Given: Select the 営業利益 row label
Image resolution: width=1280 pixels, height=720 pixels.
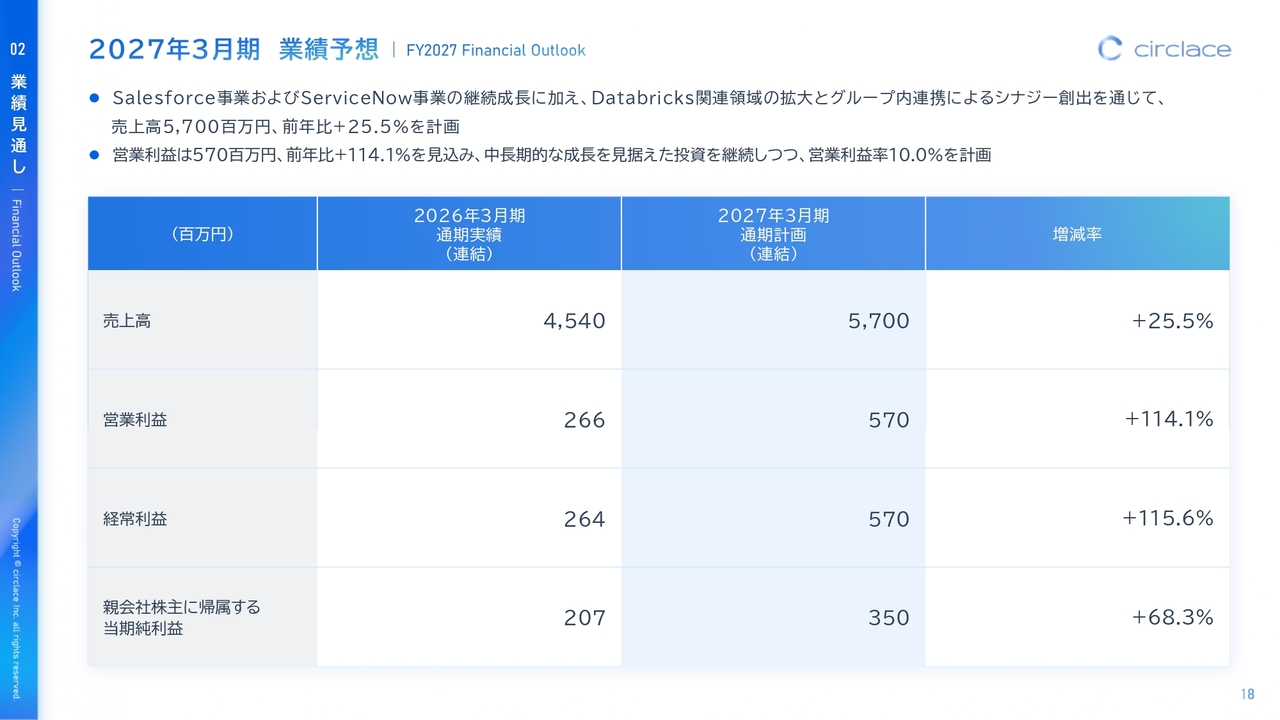Looking at the screenshot, I should click(x=135, y=419).
